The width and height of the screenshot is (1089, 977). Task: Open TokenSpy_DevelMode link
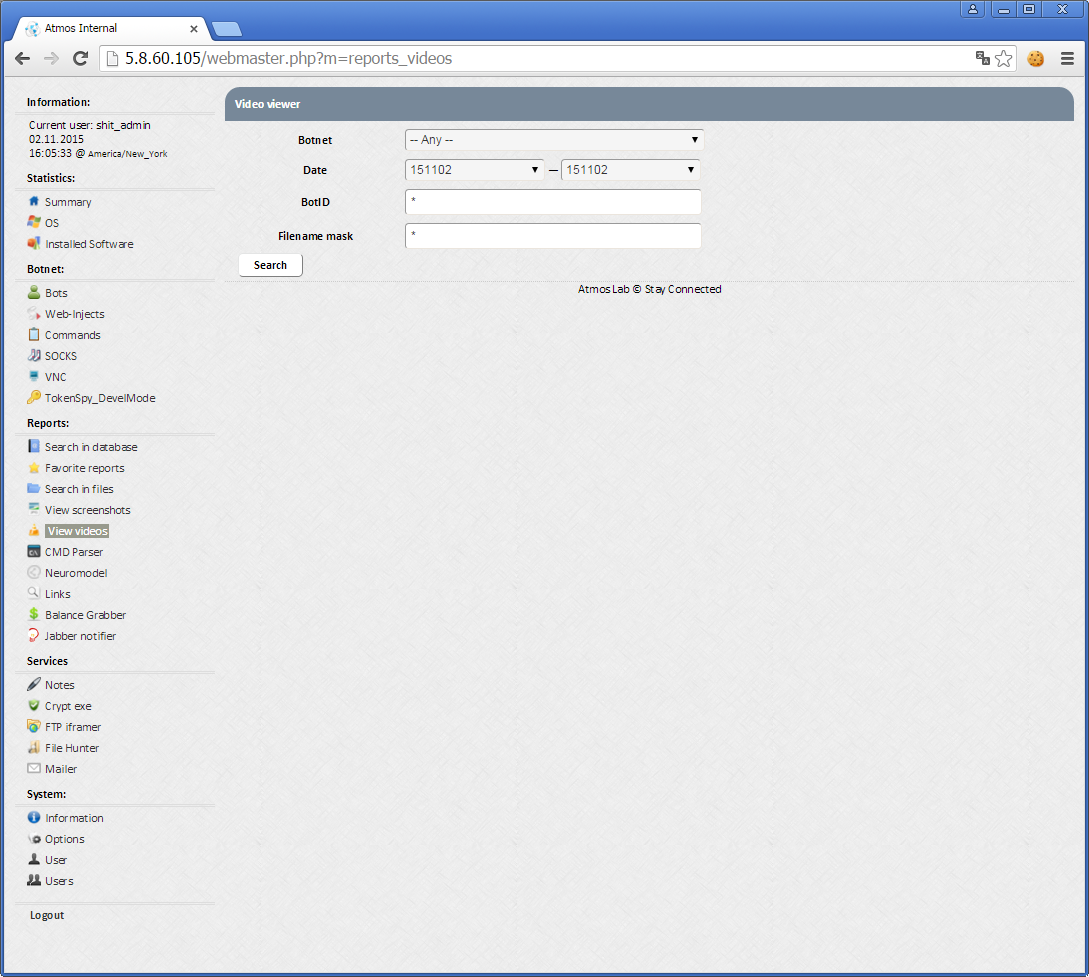coord(100,398)
